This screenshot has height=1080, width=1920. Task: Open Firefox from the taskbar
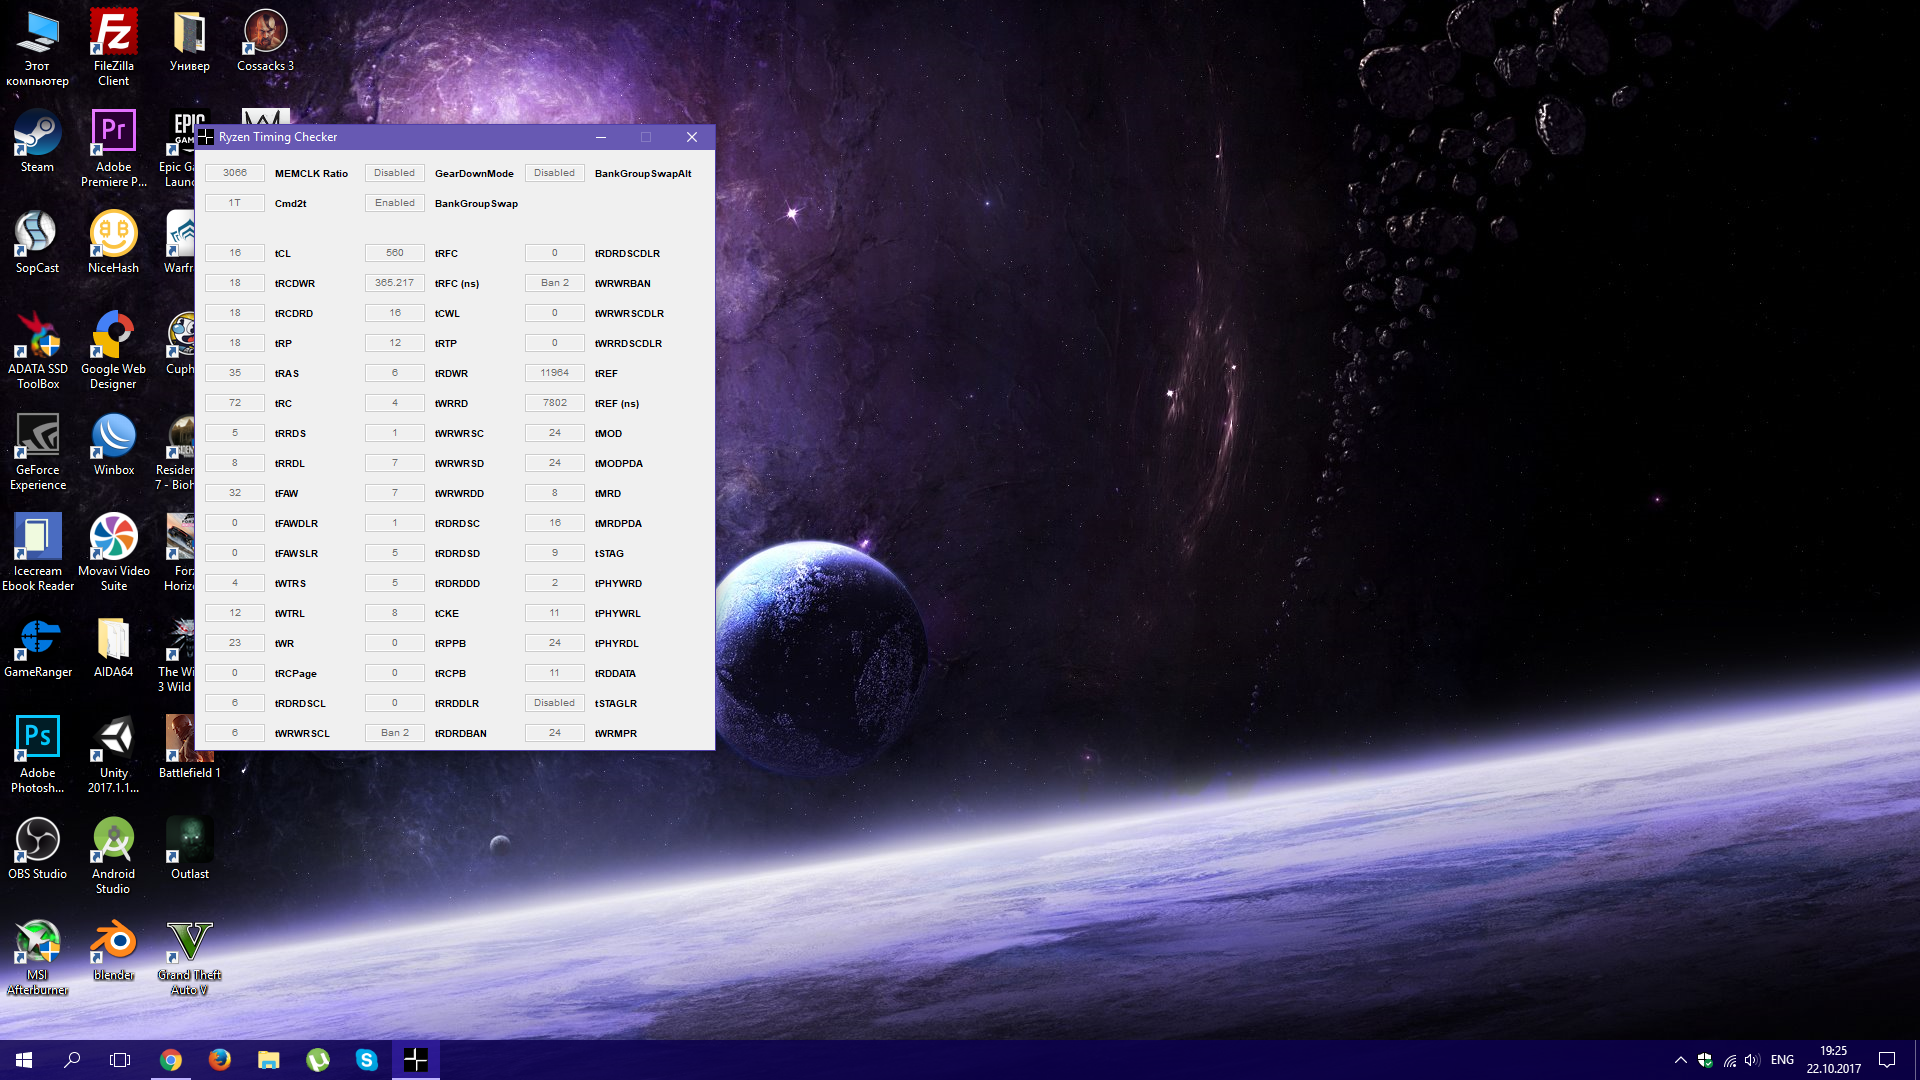(x=220, y=1060)
